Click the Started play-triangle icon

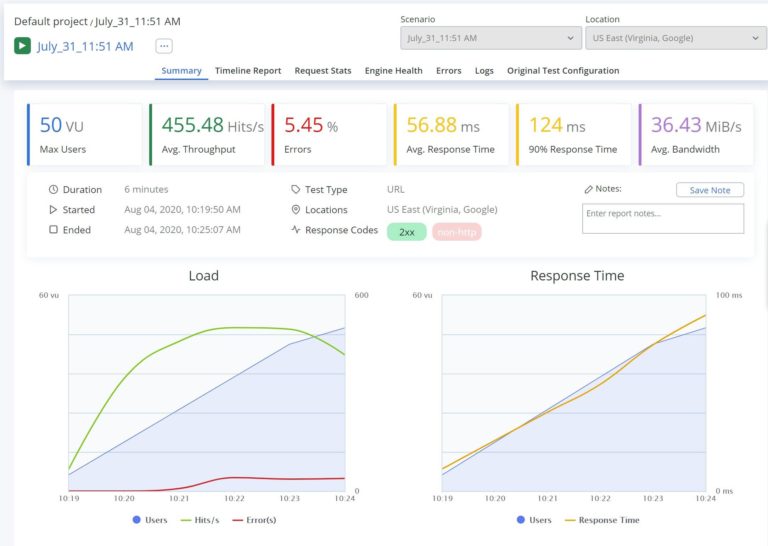point(53,210)
